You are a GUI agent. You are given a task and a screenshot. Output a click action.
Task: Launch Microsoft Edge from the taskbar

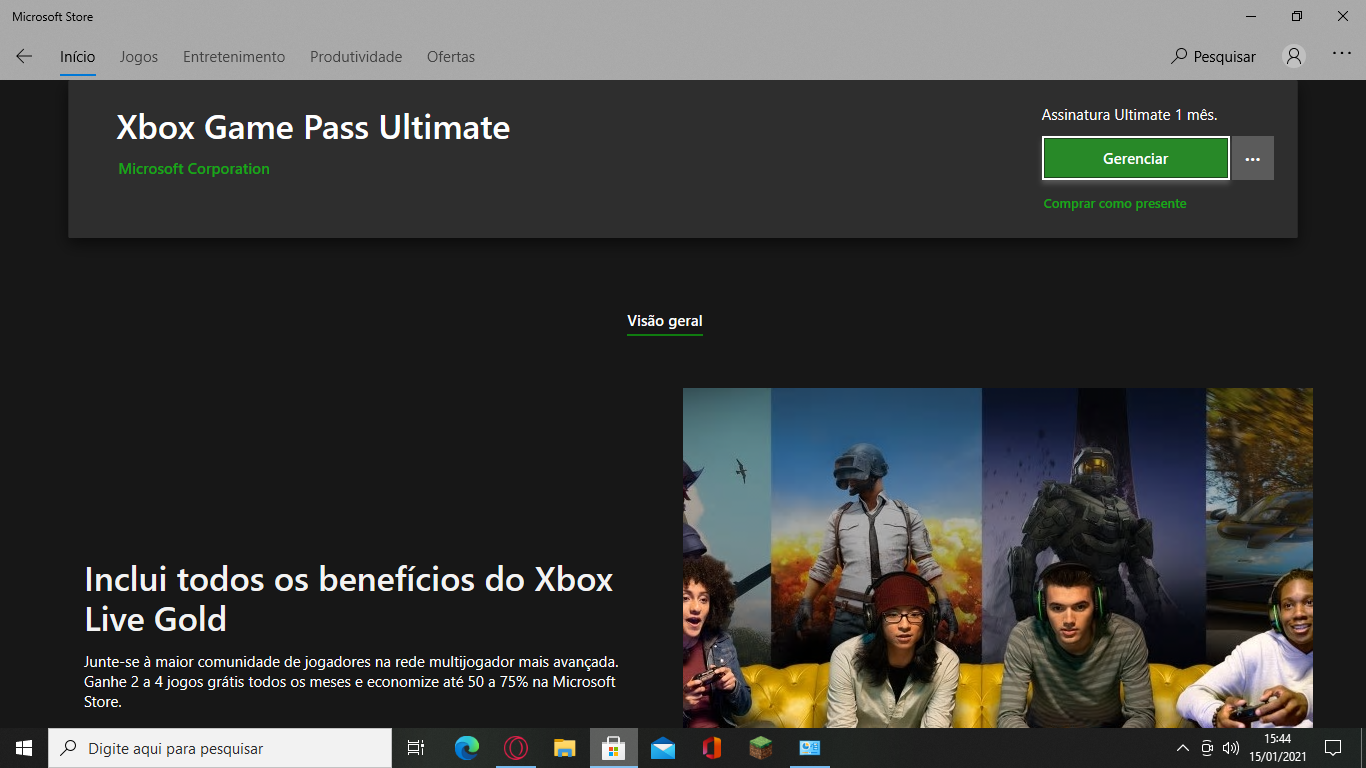click(467, 748)
